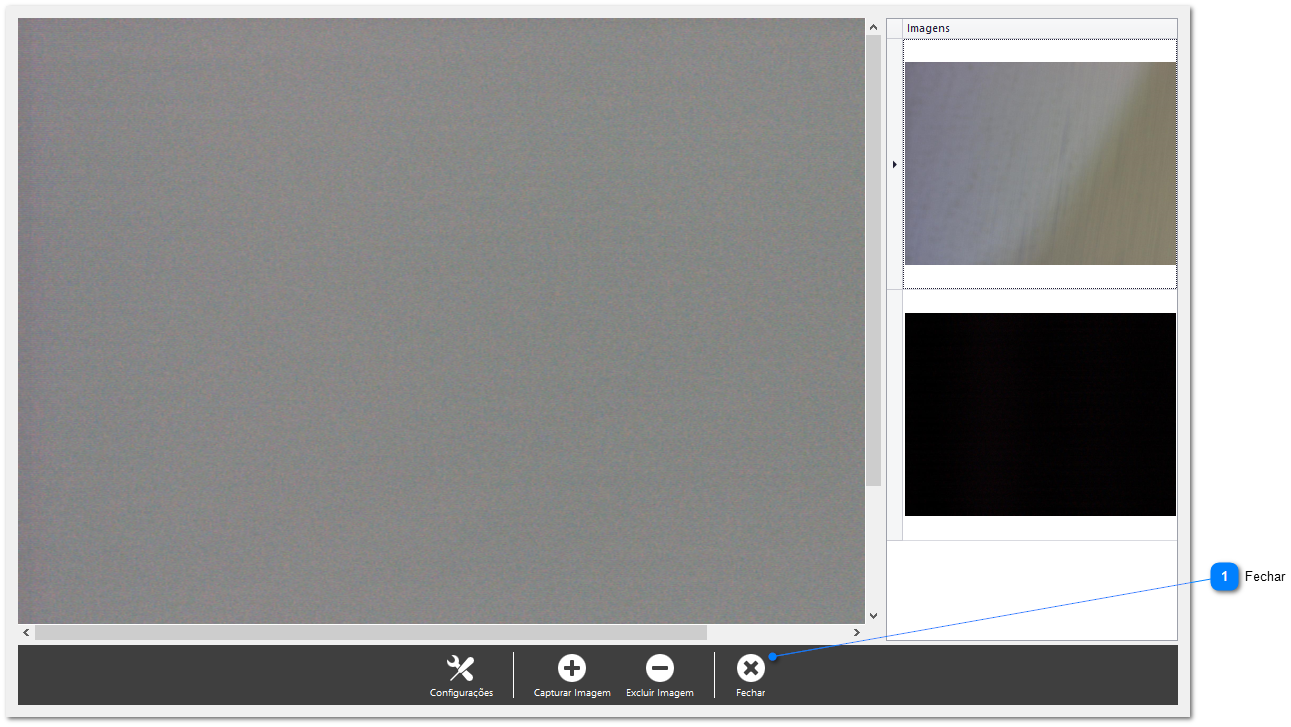Image resolution: width=1291 pixels, height=727 pixels.
Task: Click the Excluir Imagem minus icon
Action: (659, 668)
